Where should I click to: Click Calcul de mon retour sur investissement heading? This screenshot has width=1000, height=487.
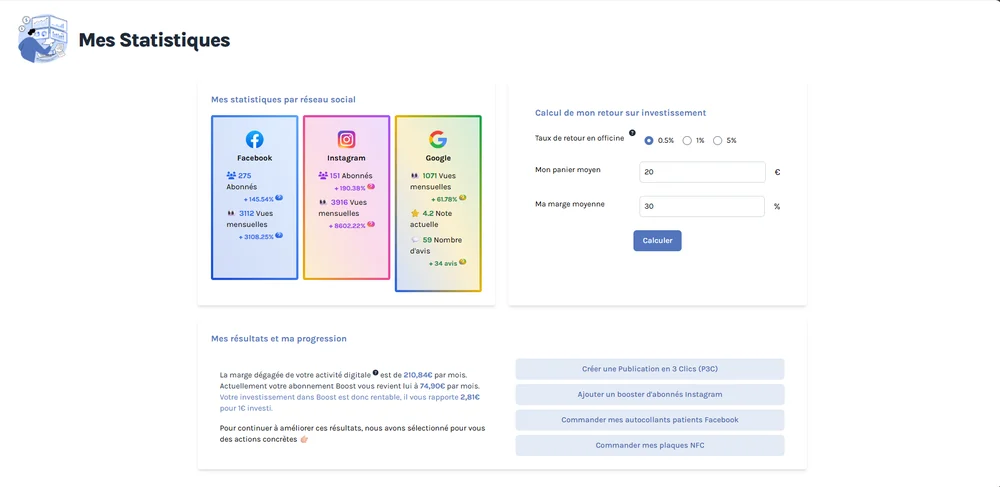[621, 113]
